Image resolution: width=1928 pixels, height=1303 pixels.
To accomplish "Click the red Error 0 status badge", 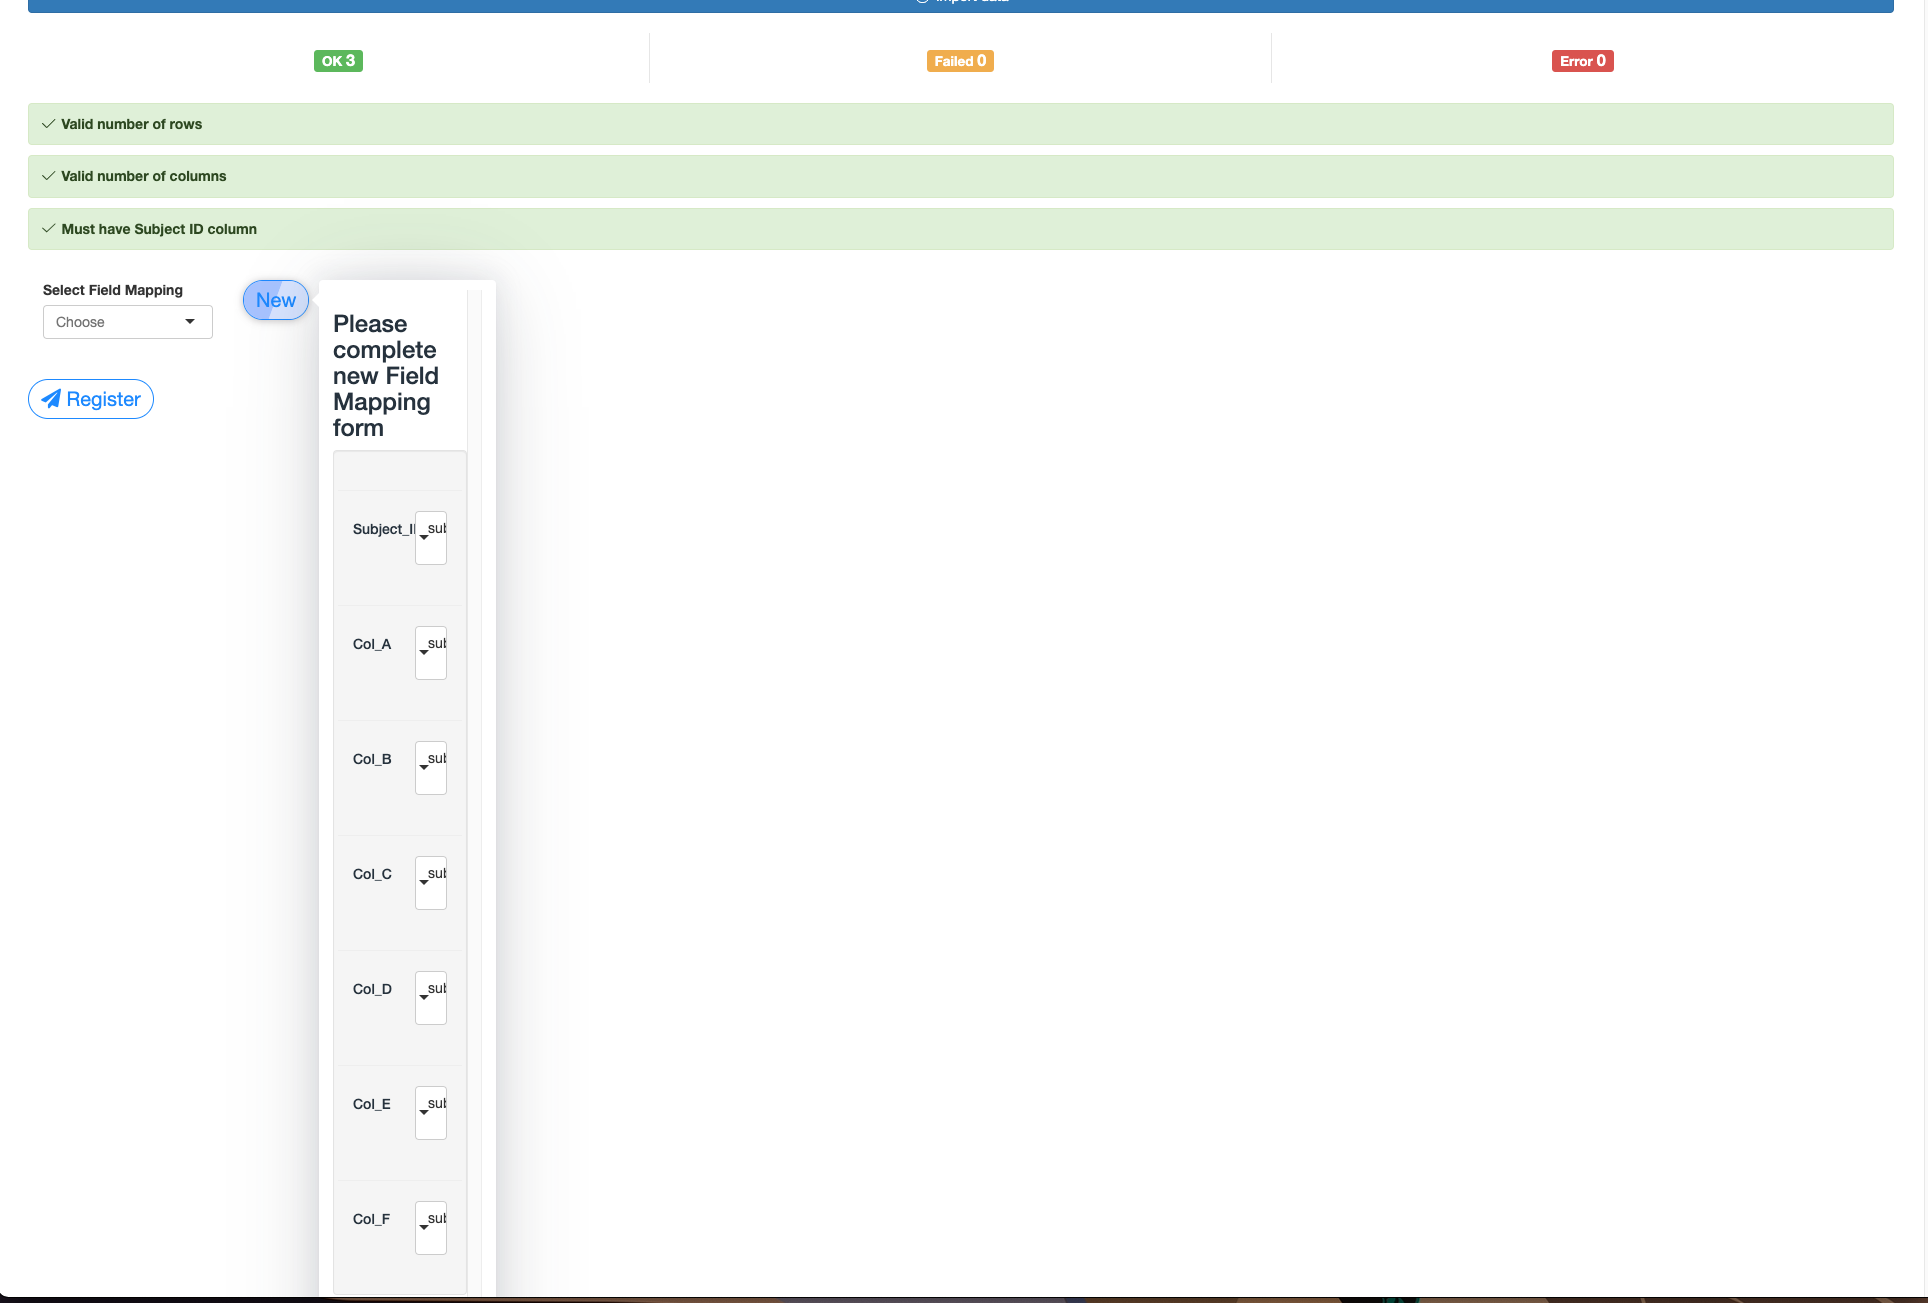I will pyautogui.click(x=1581, y=61).
